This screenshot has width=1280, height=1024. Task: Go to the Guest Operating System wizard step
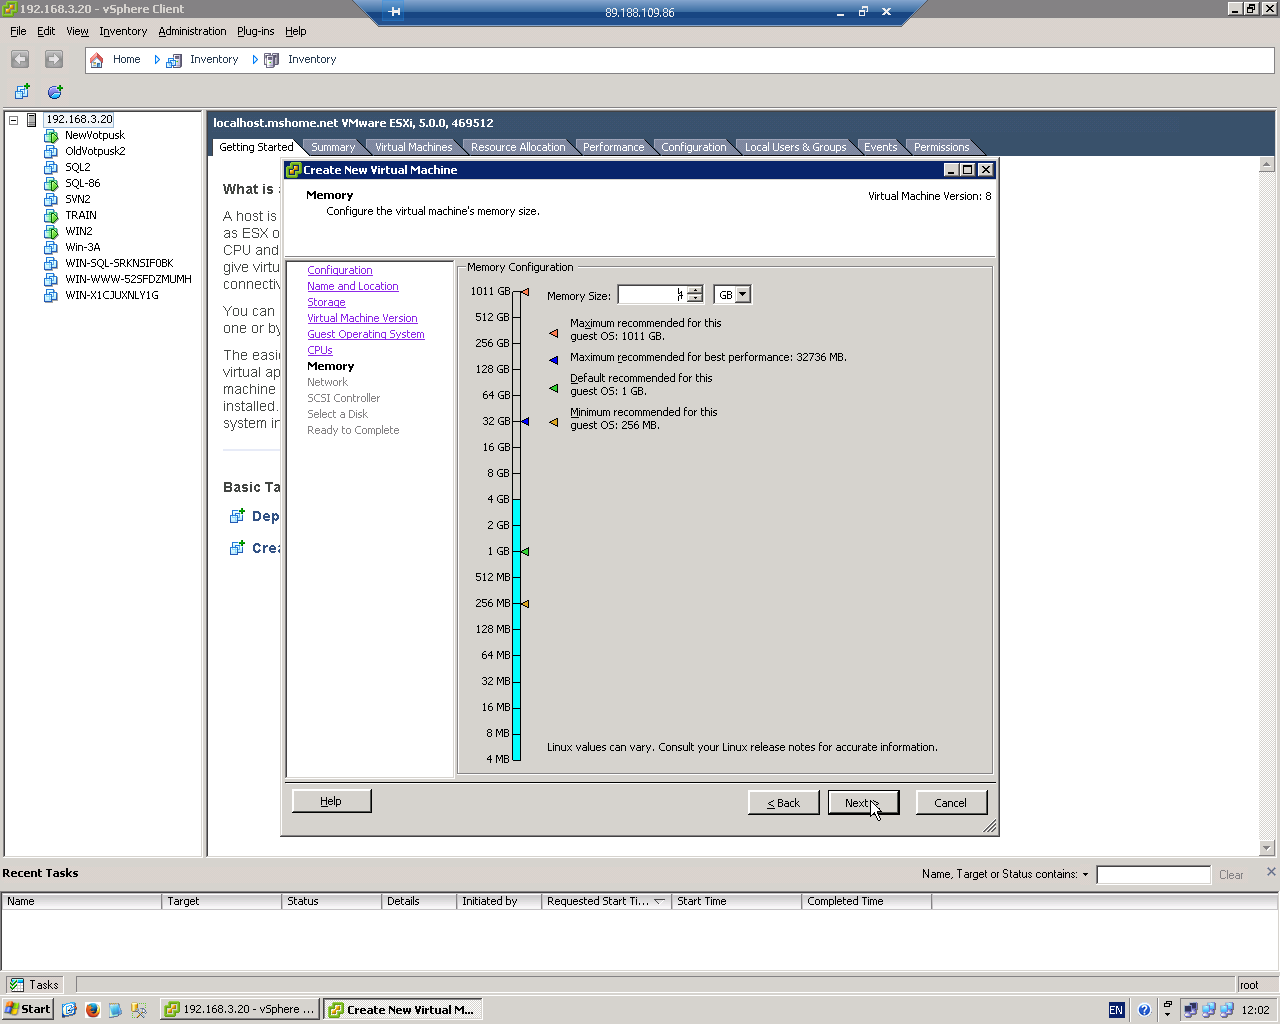click(366, 334)
